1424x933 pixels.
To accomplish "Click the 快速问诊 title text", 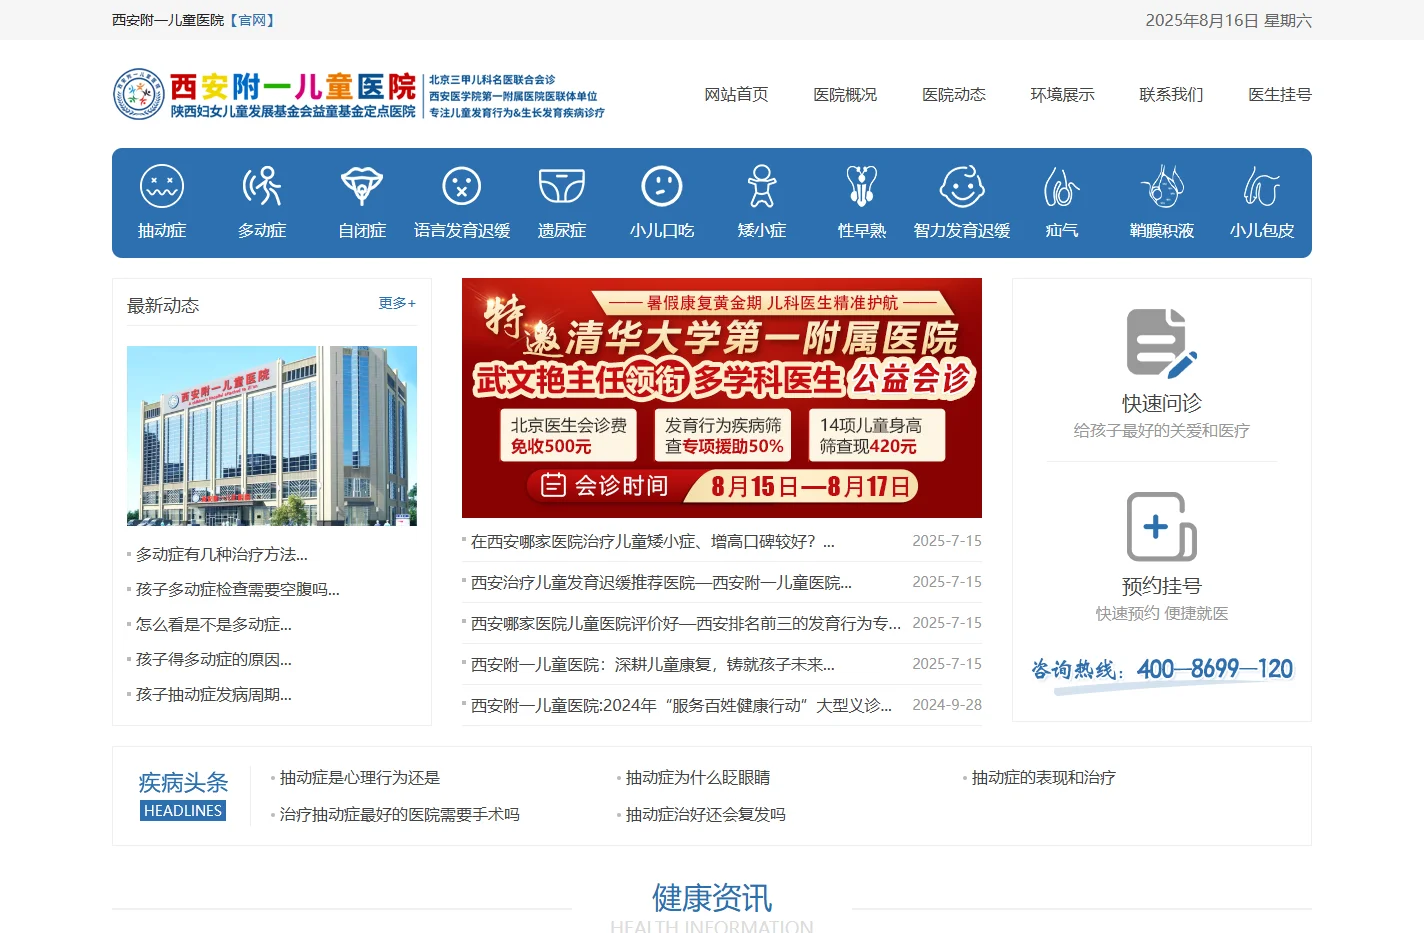I will [1161, 403].
